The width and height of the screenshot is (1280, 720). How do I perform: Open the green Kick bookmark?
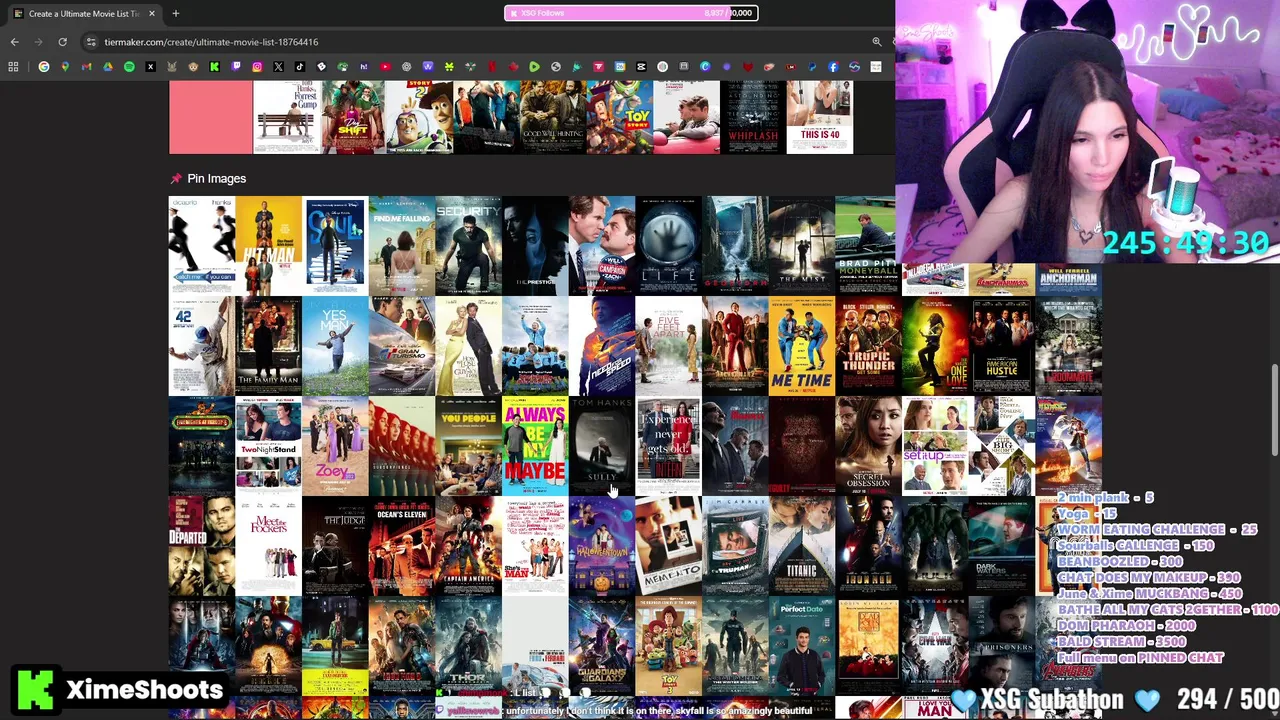214,67
